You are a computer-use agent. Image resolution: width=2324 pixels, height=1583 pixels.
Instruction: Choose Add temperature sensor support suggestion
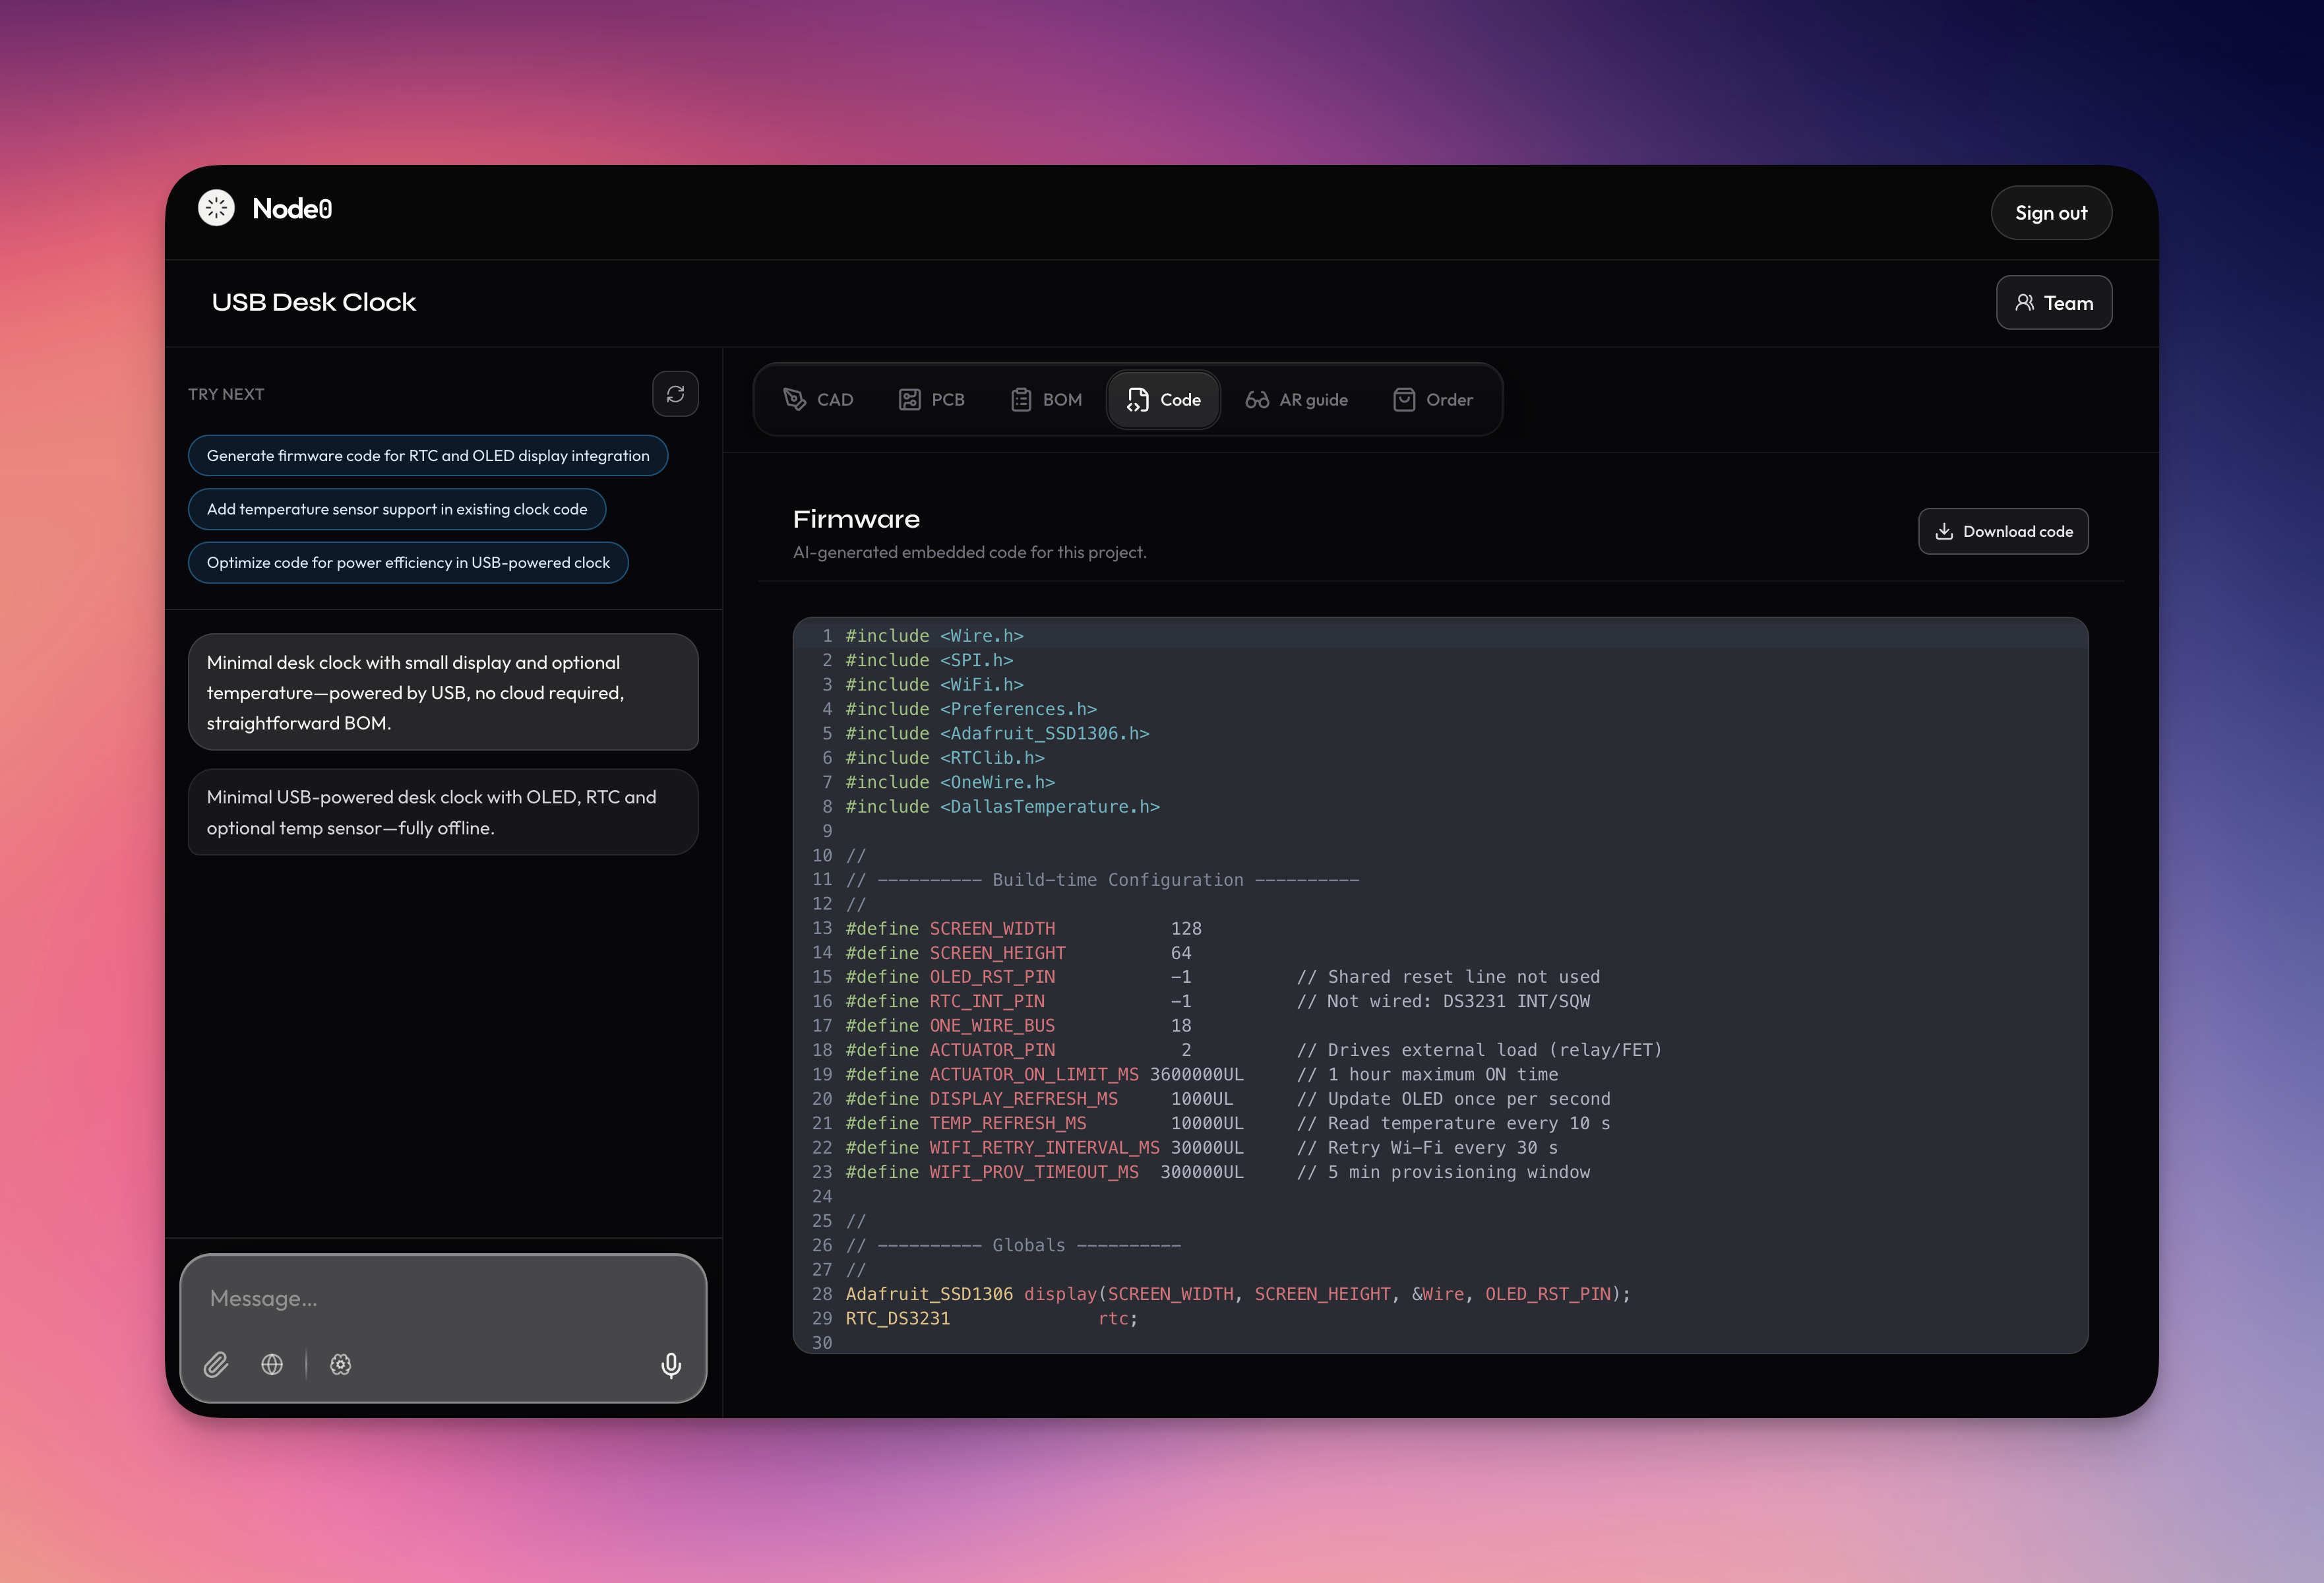coord(396,509)
